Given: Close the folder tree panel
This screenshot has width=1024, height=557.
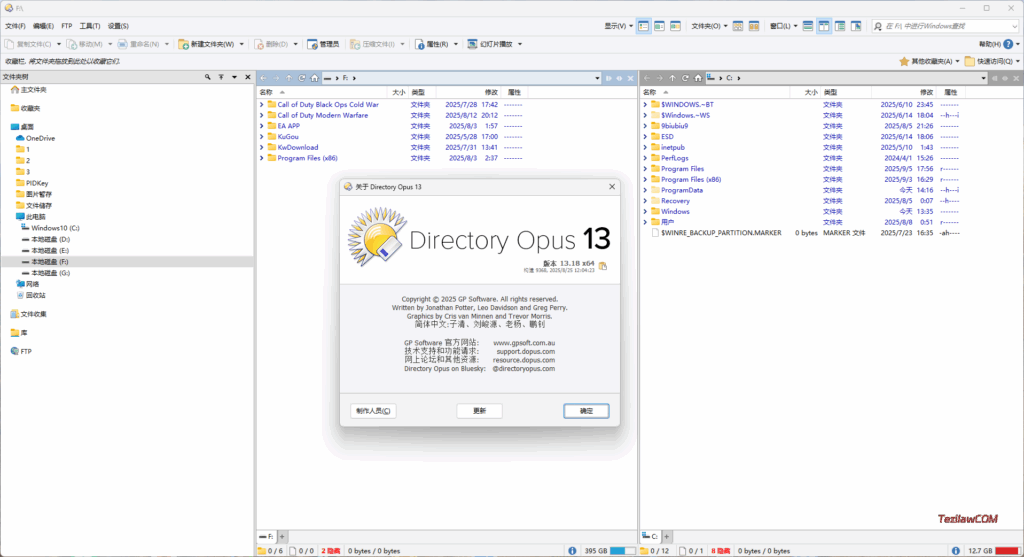Looking at the screenshot, I should click(x=248, y=77).
